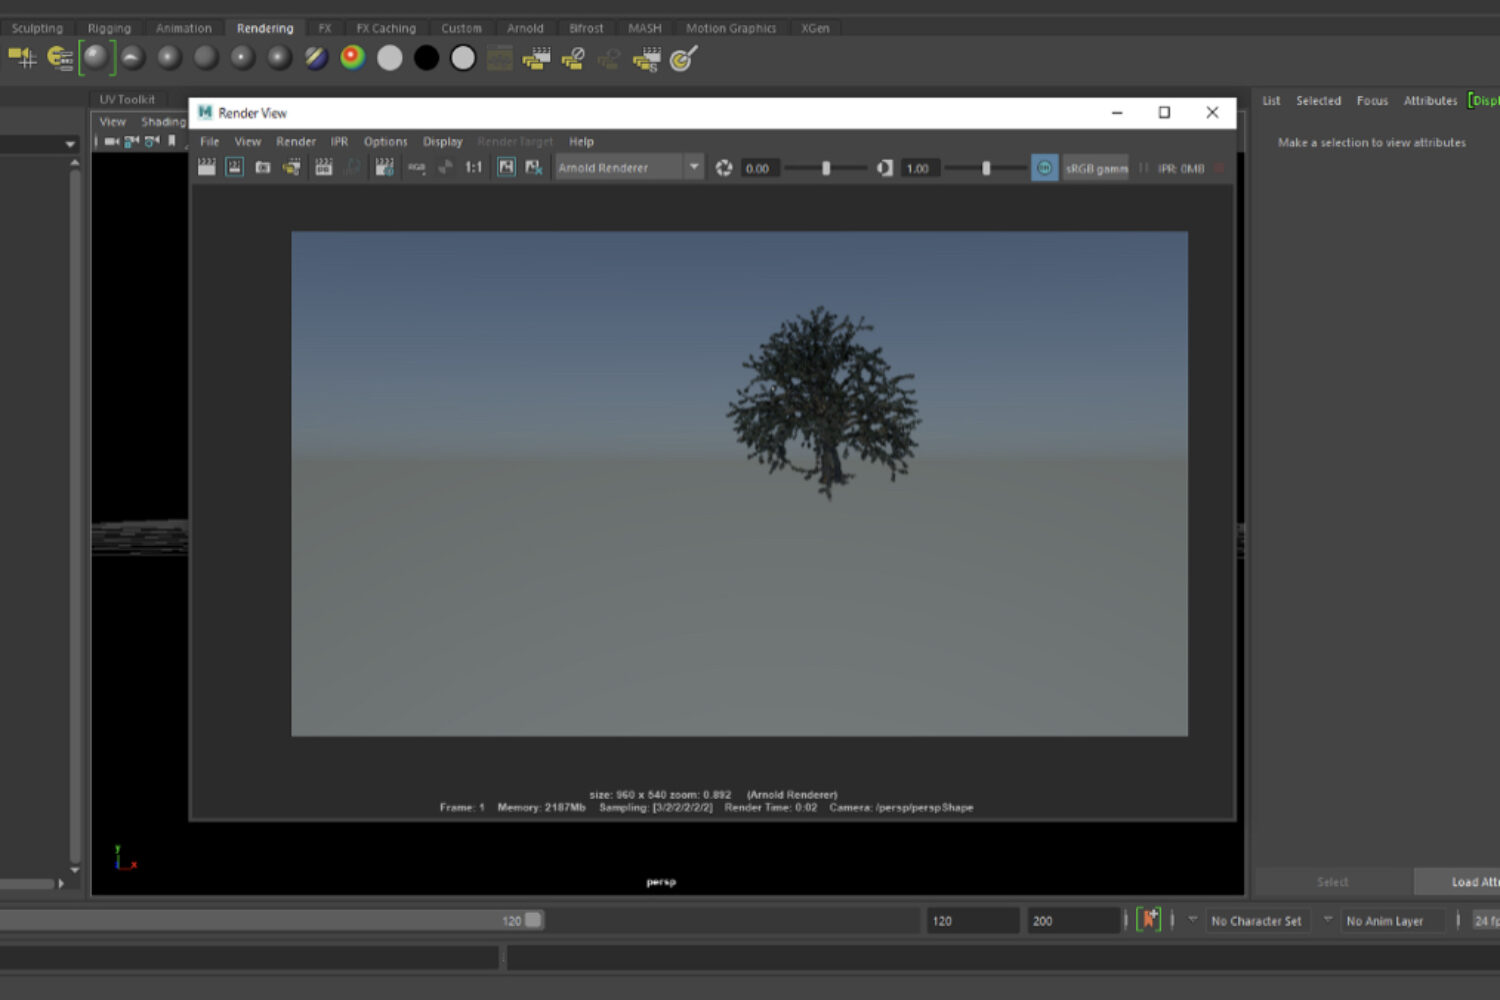Click the black surface shader ball icon
Image resolution: width=1500 pixels, height=1000 pixels.
426,58
